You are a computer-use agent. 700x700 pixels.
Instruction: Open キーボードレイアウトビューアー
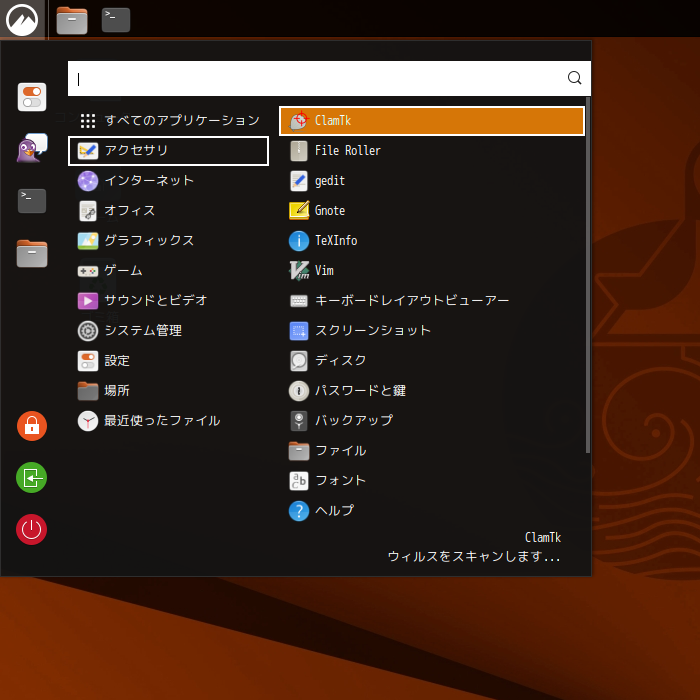click(x=432, y=300)
